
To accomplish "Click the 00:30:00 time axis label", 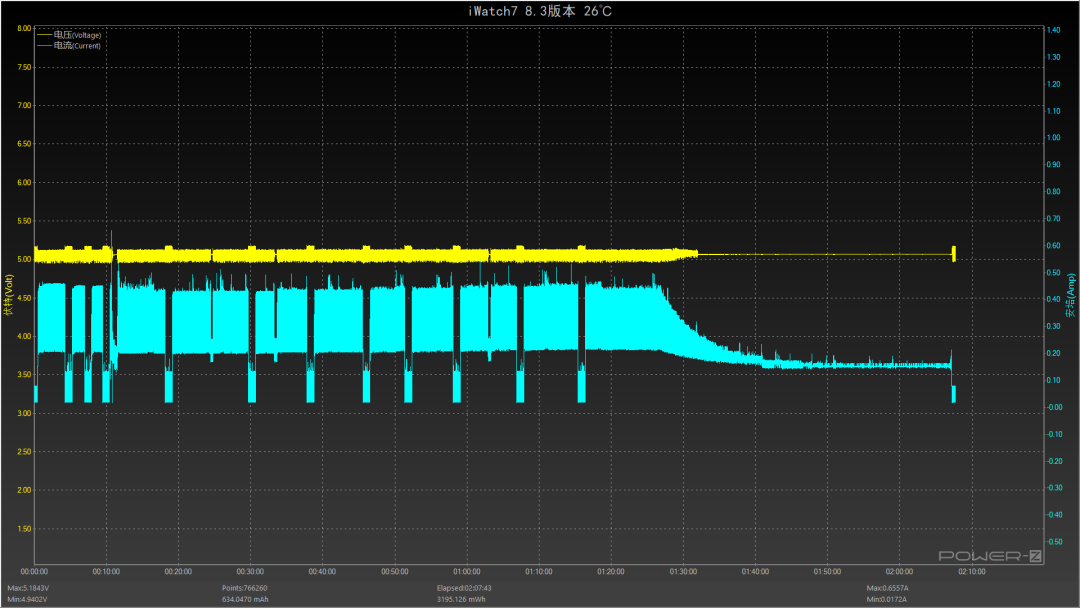I will coord(251,572).
